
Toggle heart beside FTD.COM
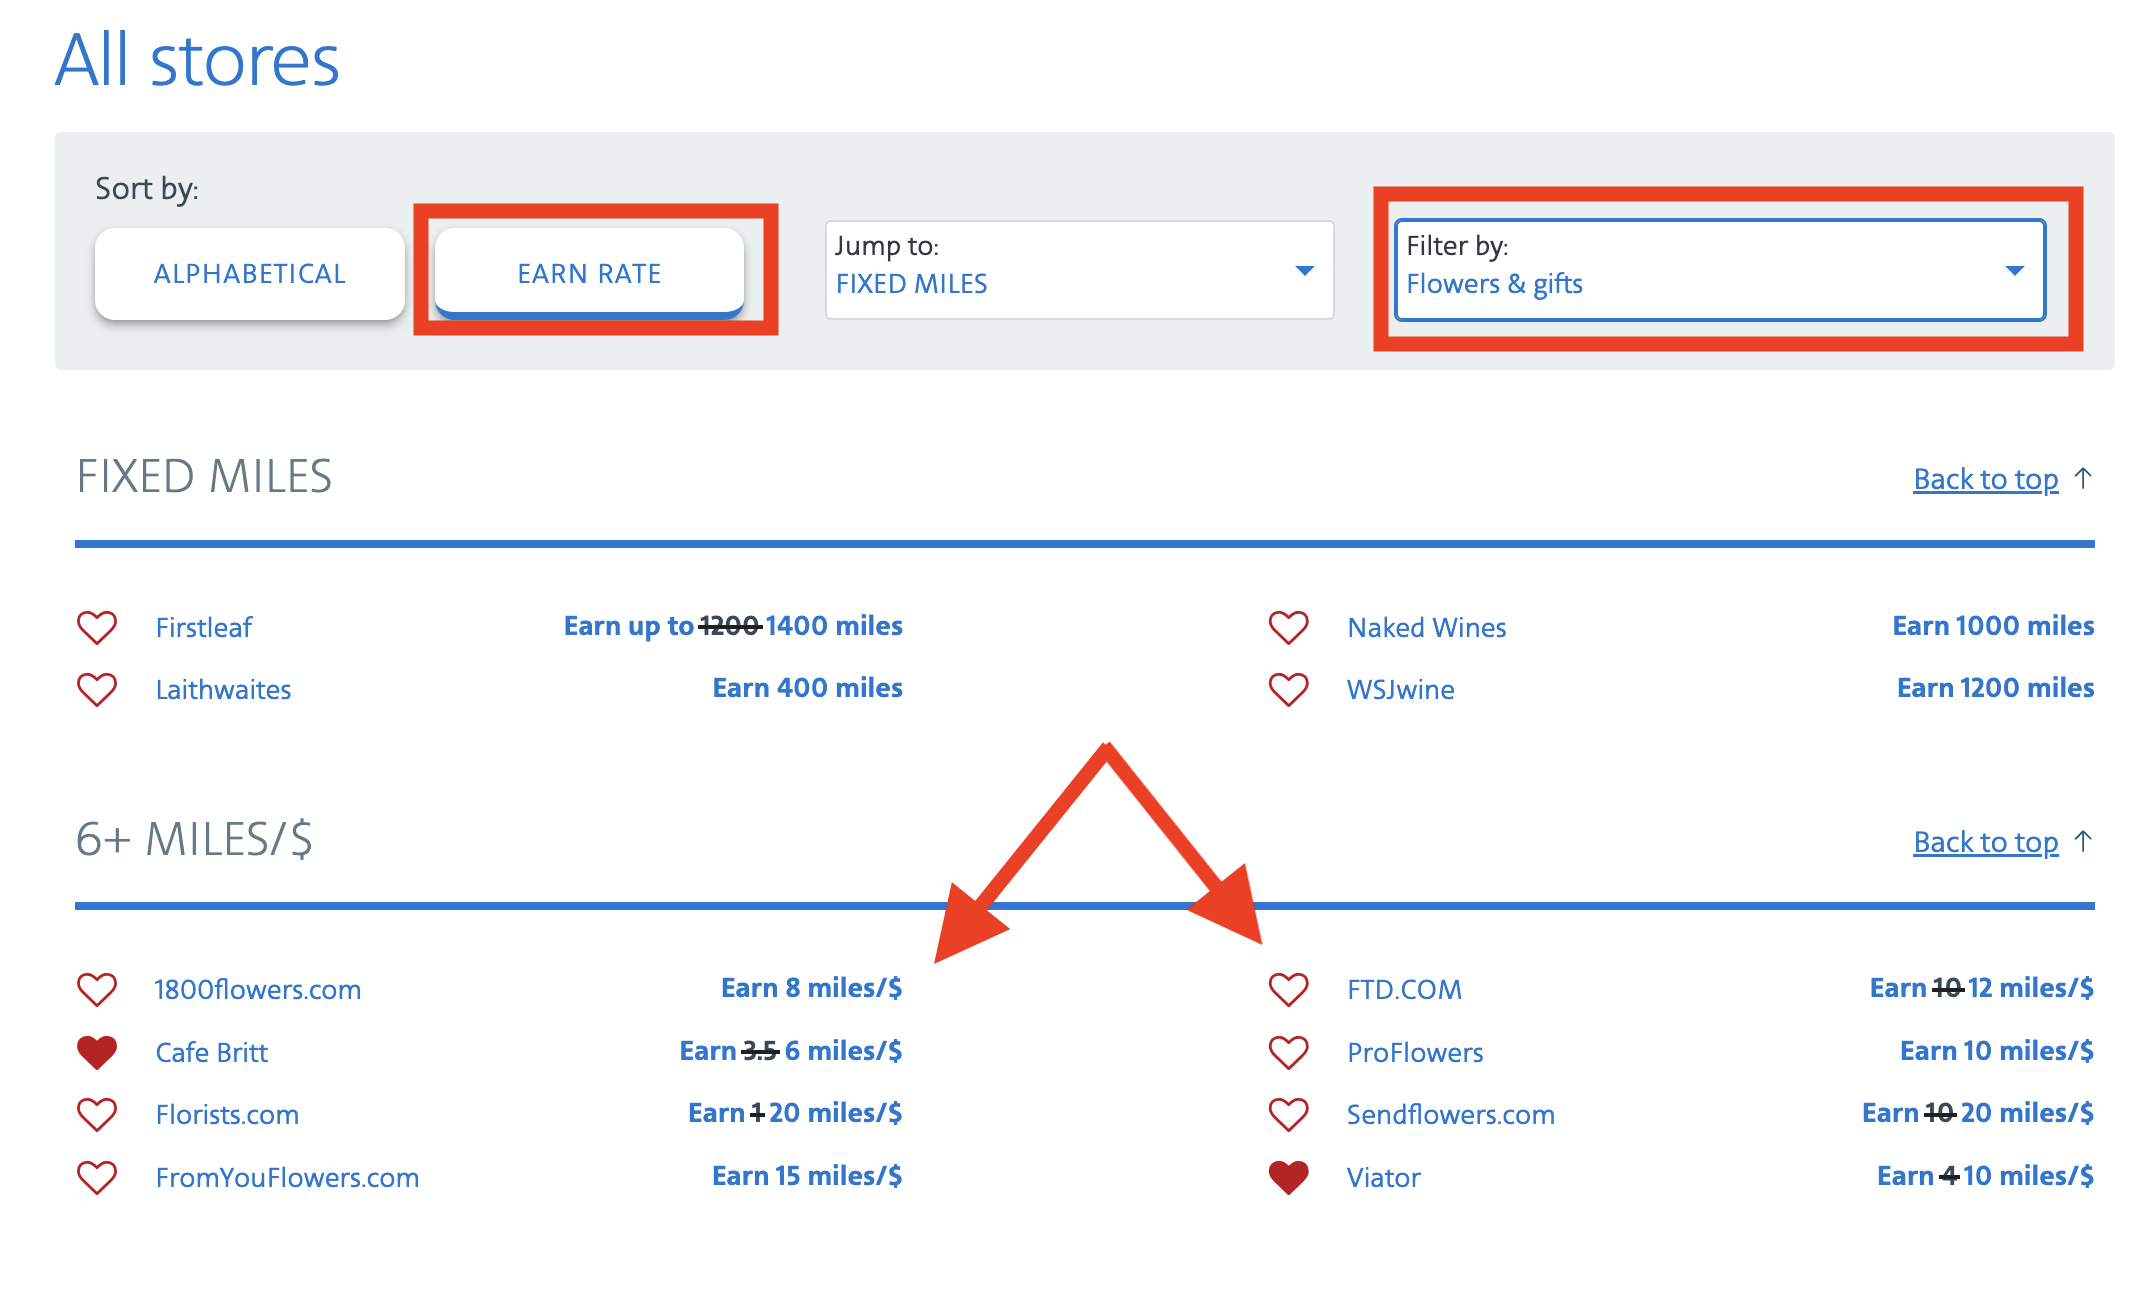coord(1288,989)
